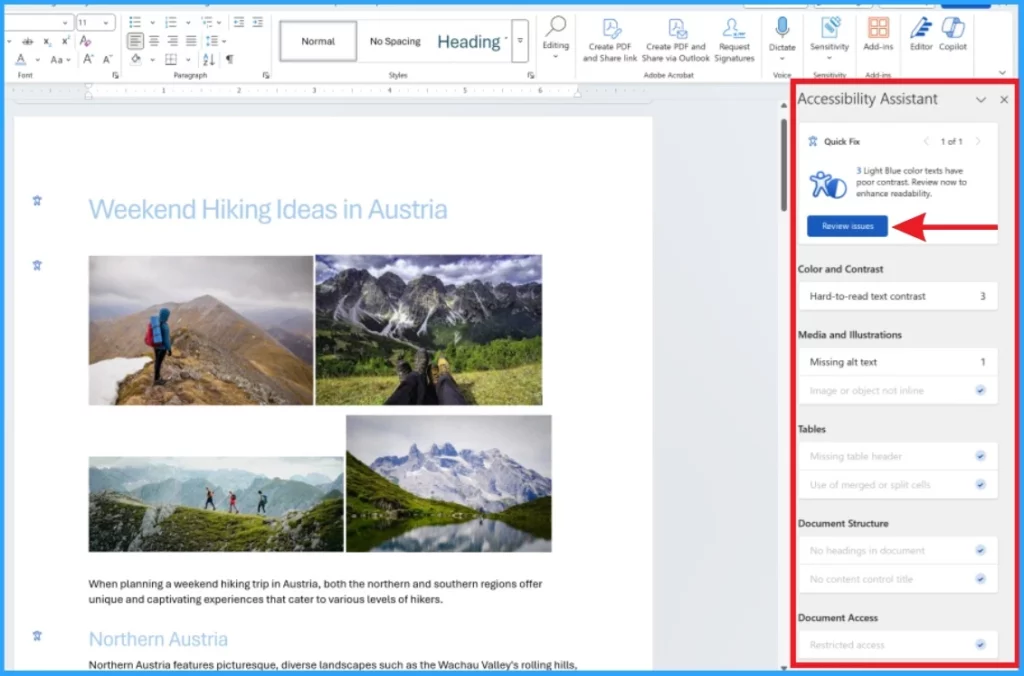Click the paragraph shading bucket icon
Viewport: 1024px width, 676px height.
tap(136, 59)
